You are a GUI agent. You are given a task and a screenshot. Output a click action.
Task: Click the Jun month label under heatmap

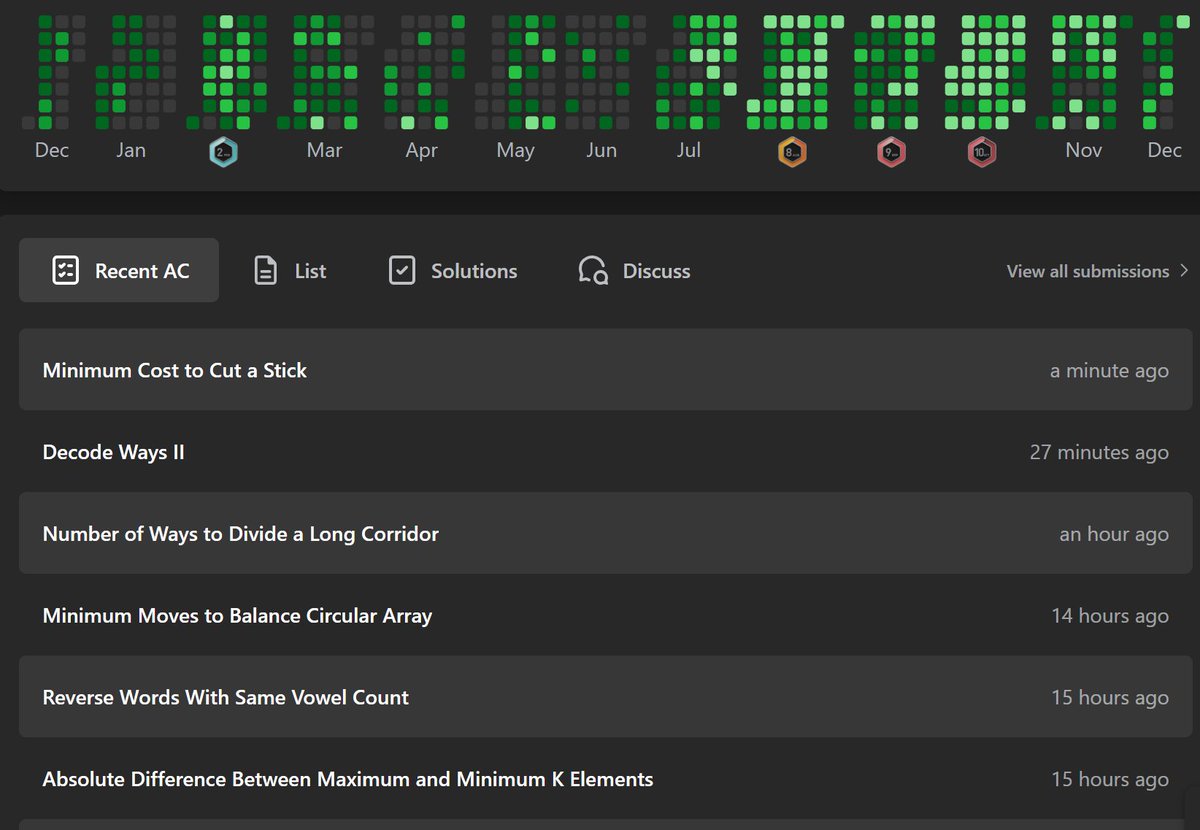coord(601,150)
